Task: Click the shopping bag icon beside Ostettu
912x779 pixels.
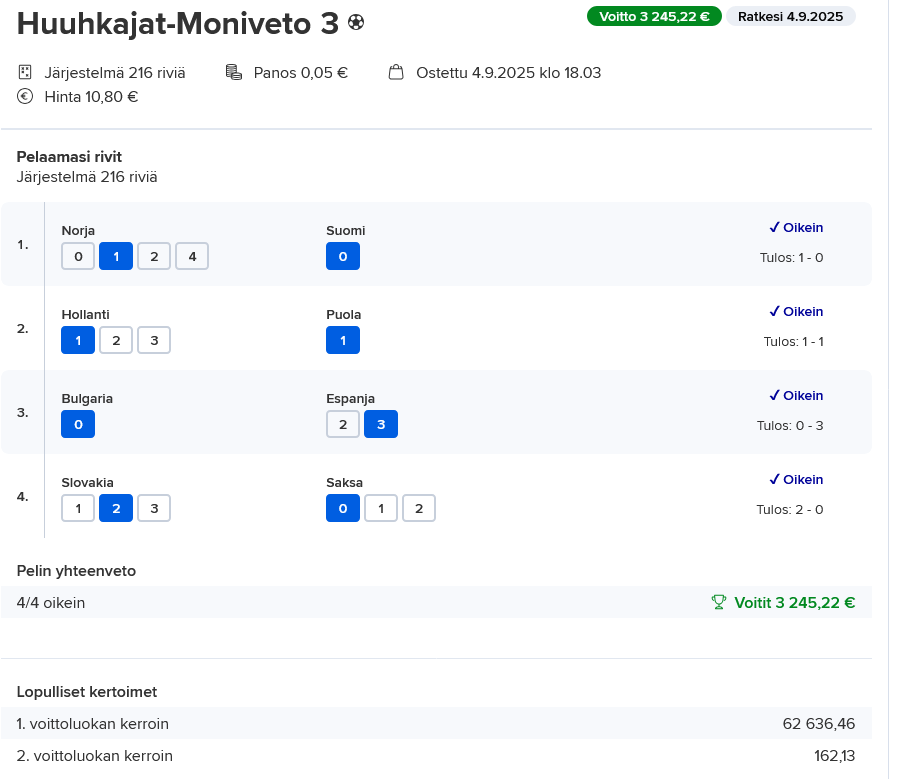Action: (396, 73)
